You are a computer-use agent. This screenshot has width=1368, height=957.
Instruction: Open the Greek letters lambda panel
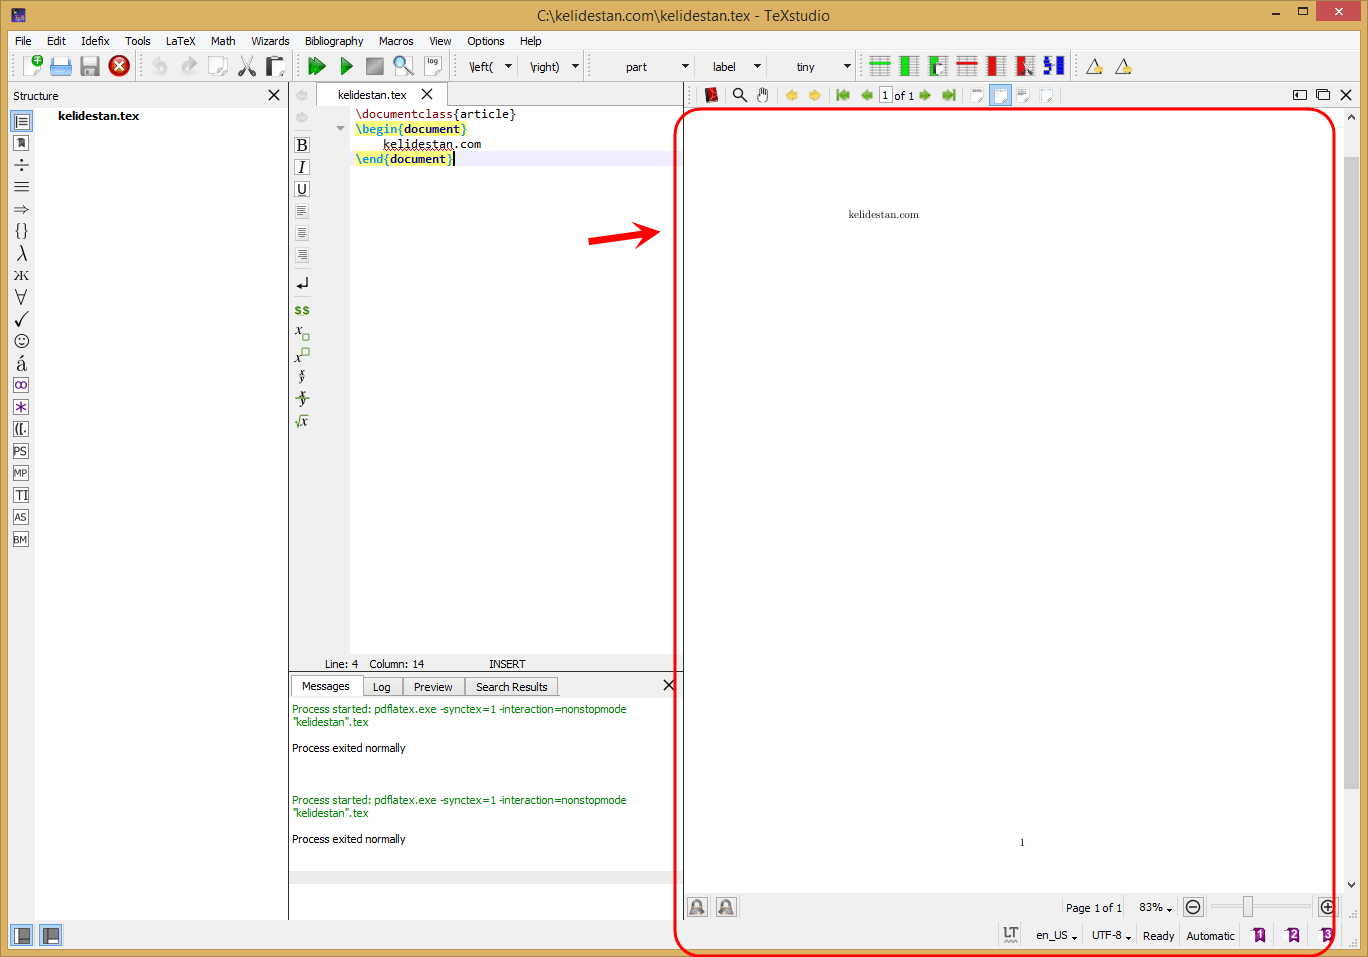tap(21, 254)
